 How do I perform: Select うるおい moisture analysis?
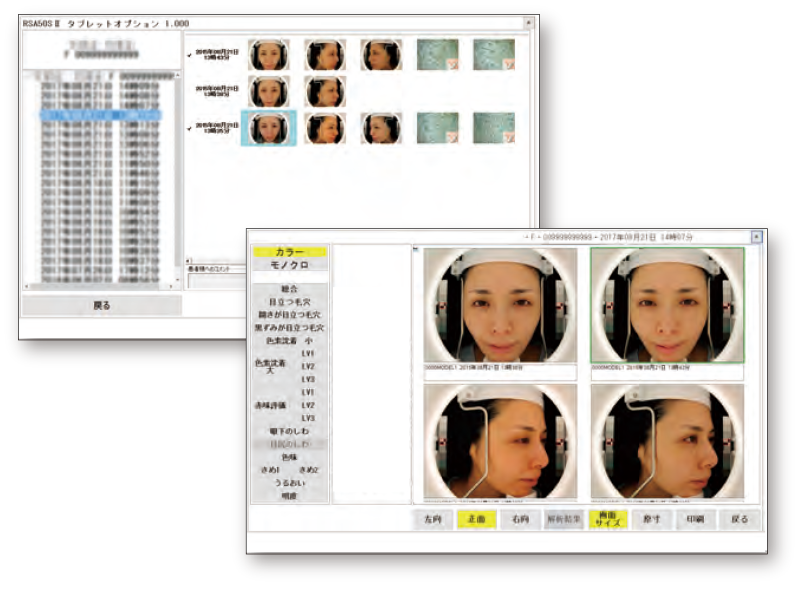(x=288, y=482)
